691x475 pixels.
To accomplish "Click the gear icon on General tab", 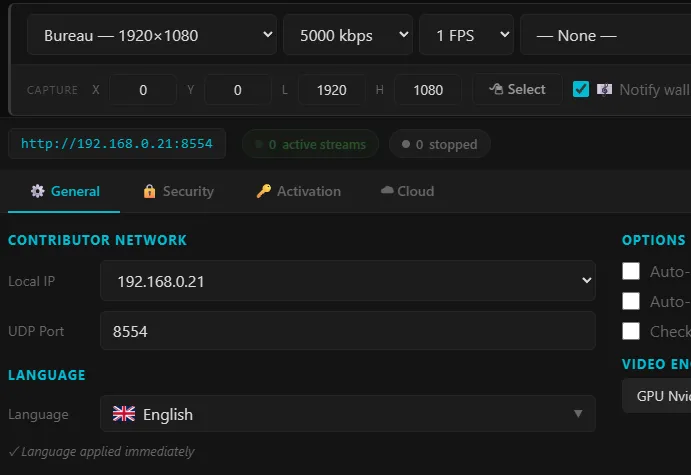I will (37, 191).
